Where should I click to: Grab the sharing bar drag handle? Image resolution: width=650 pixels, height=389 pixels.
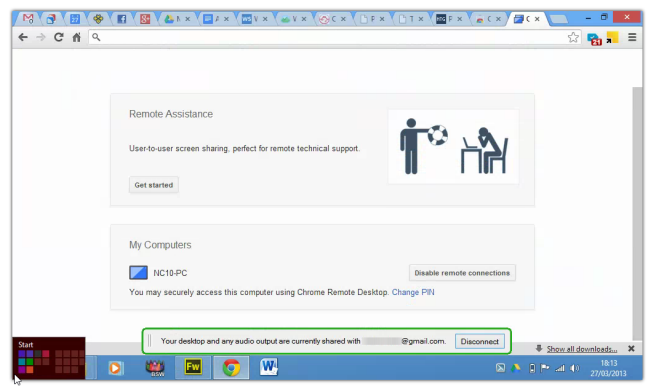click(x=150, y=341)
